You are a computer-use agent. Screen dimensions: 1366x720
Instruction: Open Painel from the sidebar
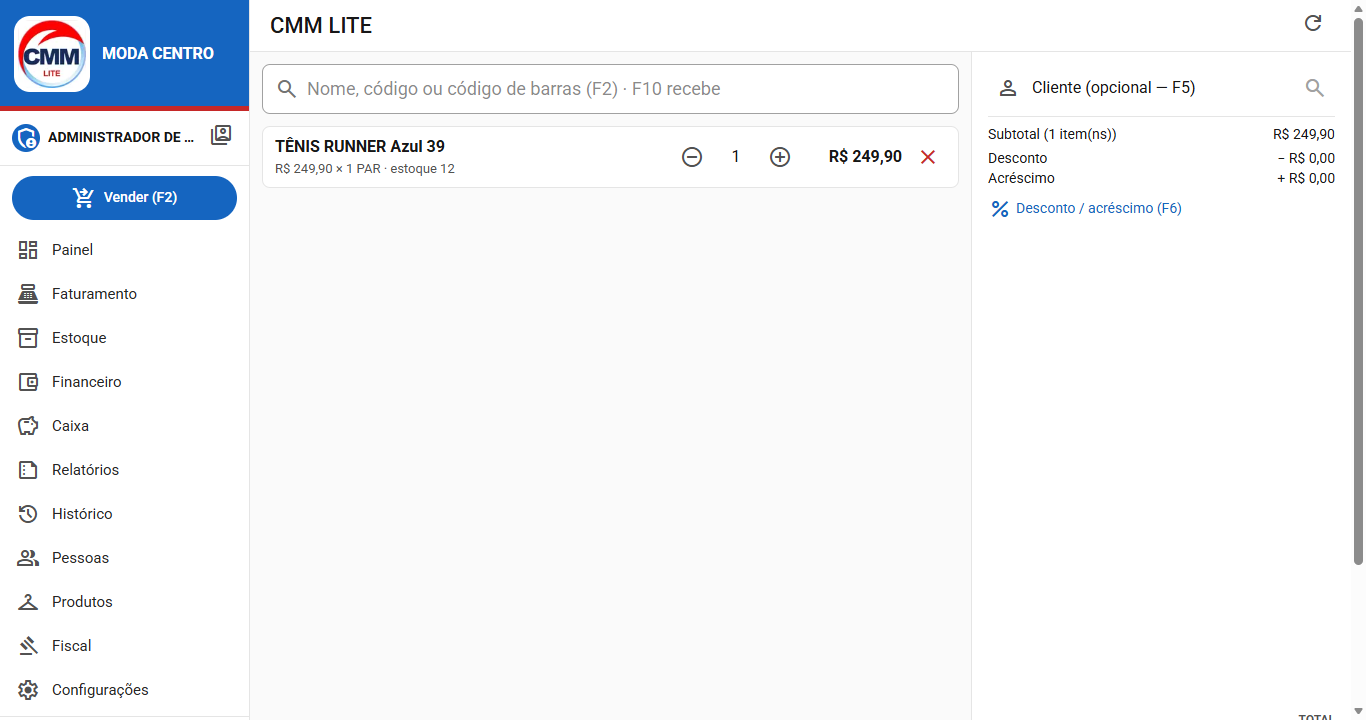[x=124, y=250]
